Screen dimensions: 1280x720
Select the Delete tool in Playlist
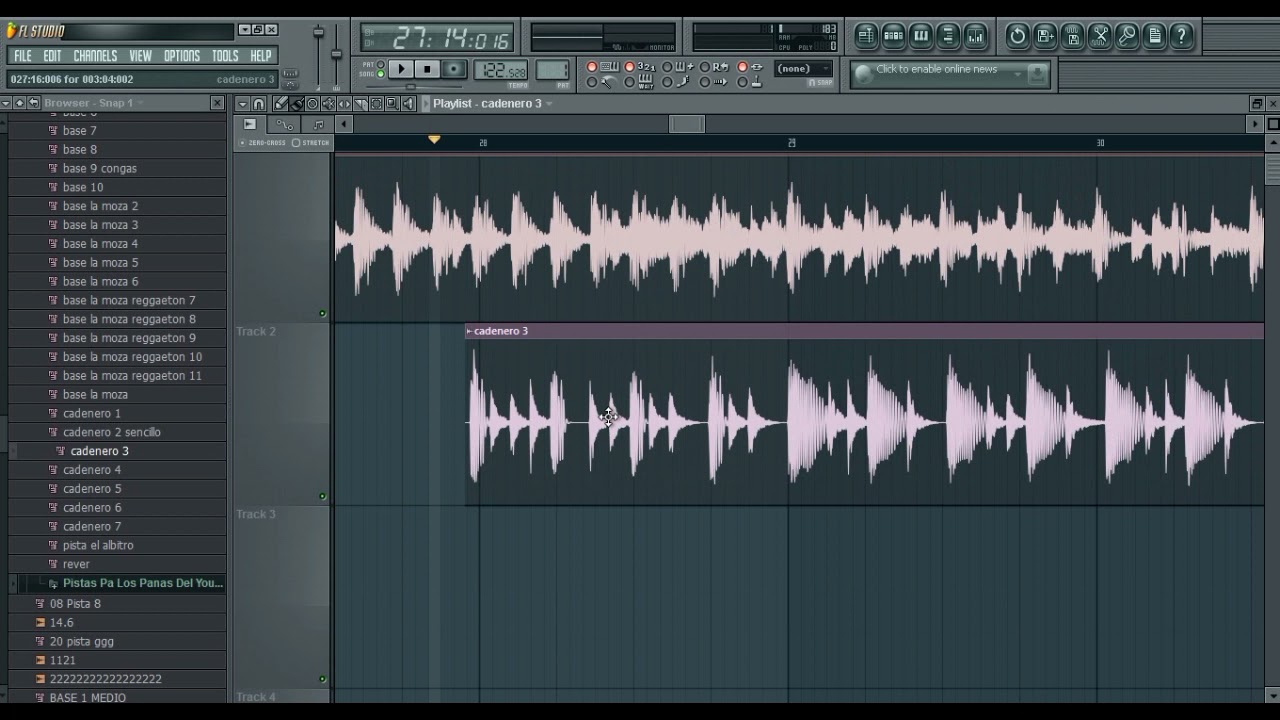point(312,103)
